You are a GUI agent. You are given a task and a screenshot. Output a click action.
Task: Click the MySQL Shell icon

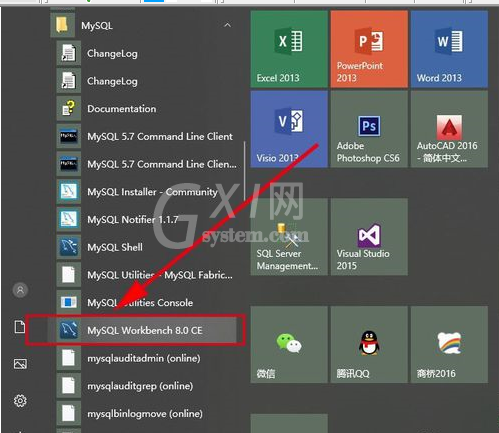pyautogui.click(x=69, y=247)
